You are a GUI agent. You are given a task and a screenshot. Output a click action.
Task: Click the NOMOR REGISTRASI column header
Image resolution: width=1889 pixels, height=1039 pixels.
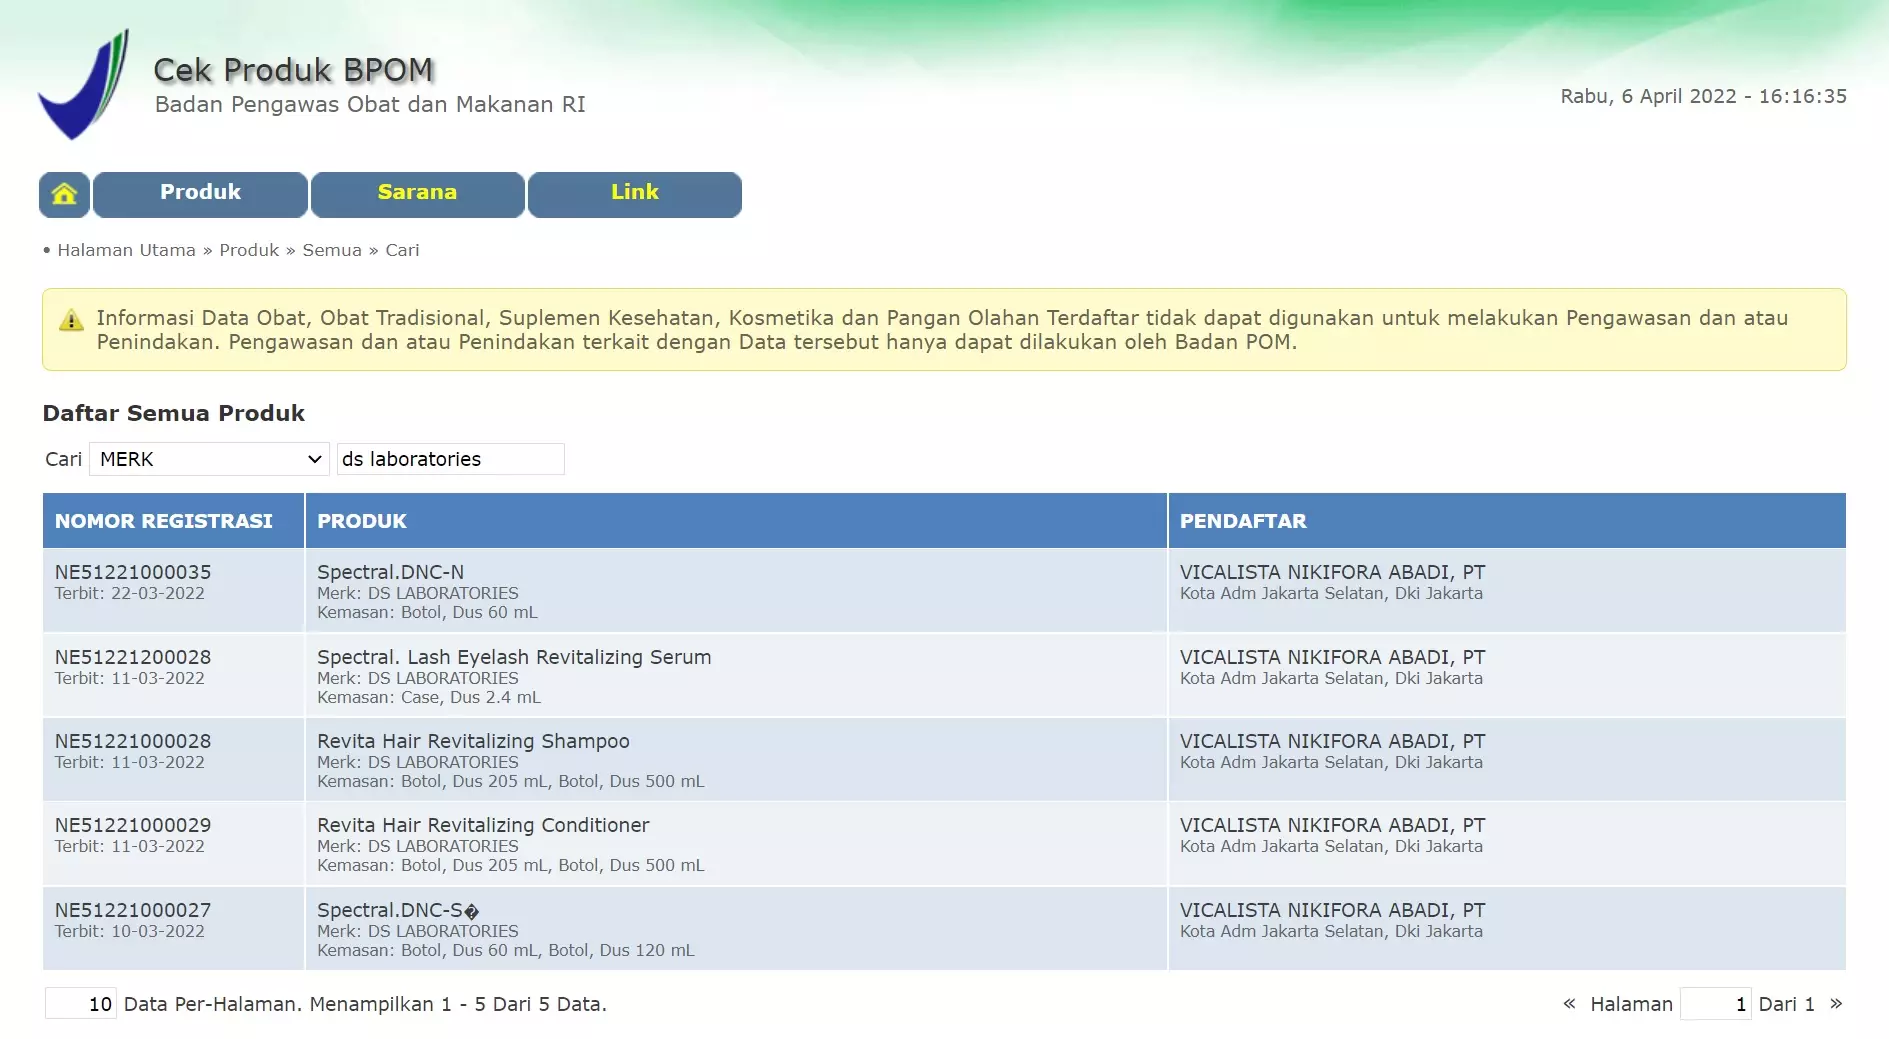coord(173,521)
